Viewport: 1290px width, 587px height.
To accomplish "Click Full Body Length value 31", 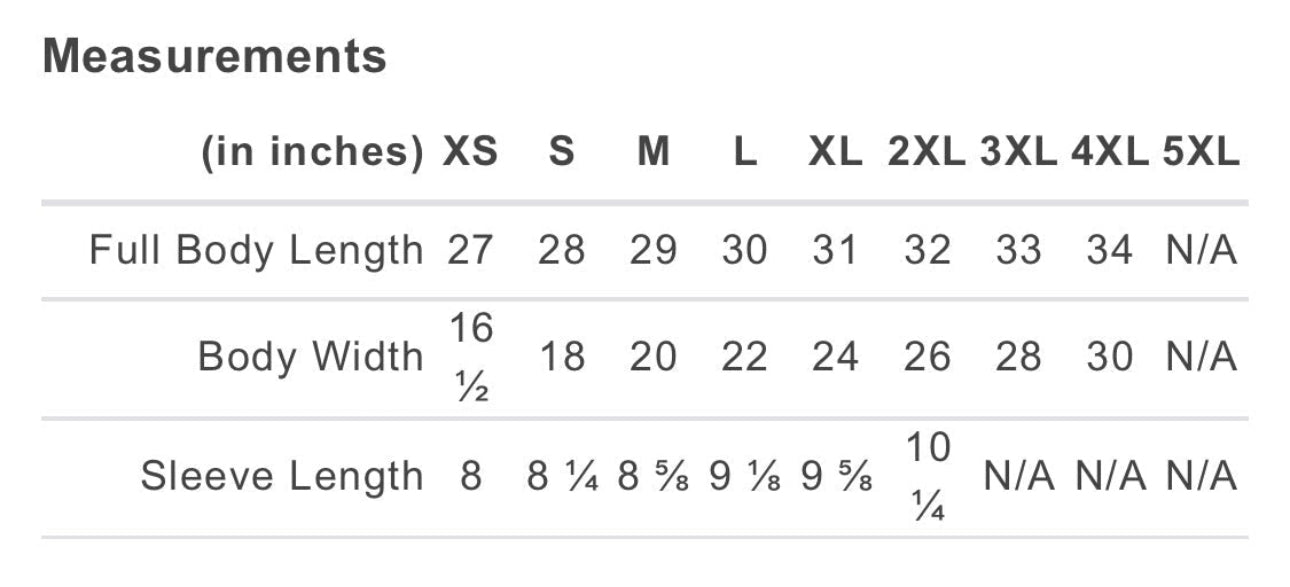I will [834, 250].
